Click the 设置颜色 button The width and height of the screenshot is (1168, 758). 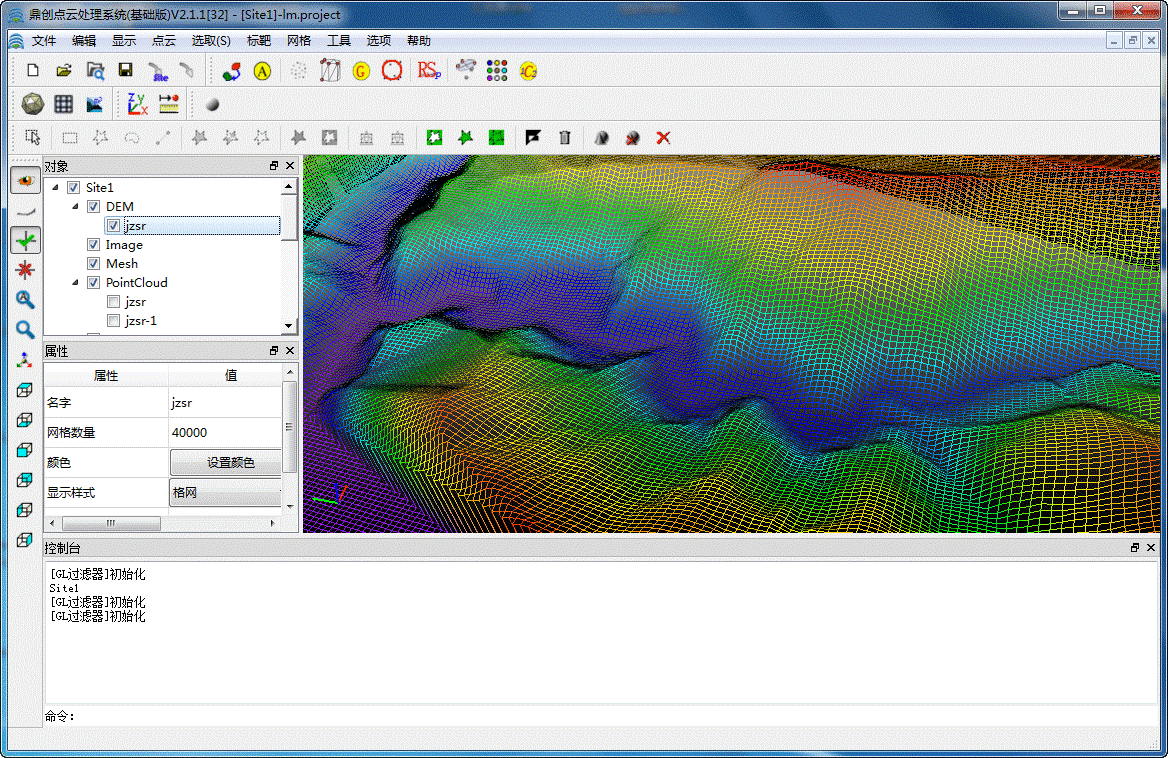coord(230,463)
